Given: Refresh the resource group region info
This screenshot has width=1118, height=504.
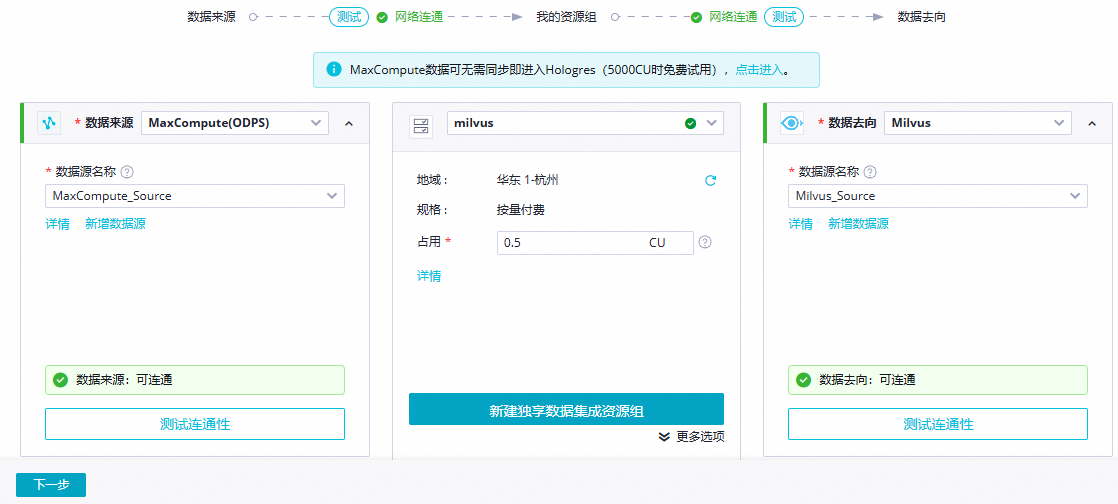Looking at the screenshot, I should click(x=710, y=180).
